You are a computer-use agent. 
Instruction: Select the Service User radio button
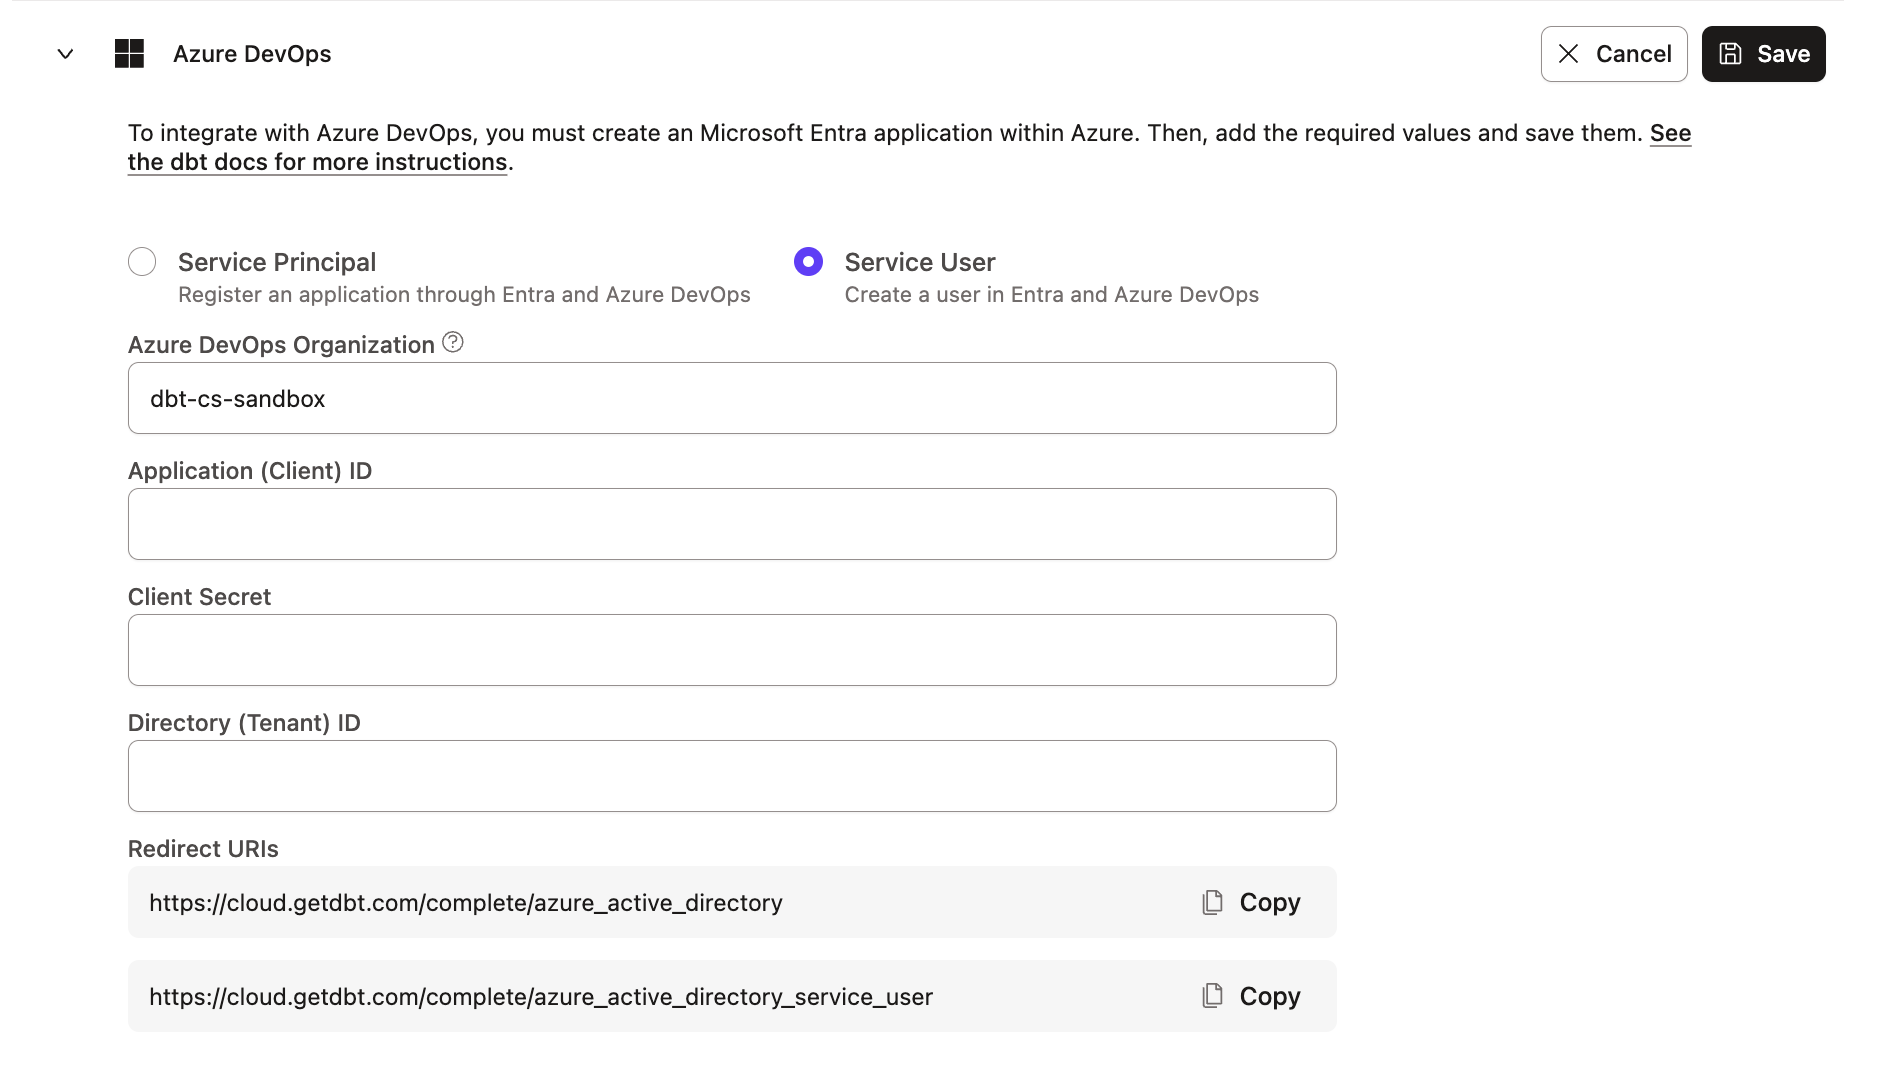coord(808,261)
